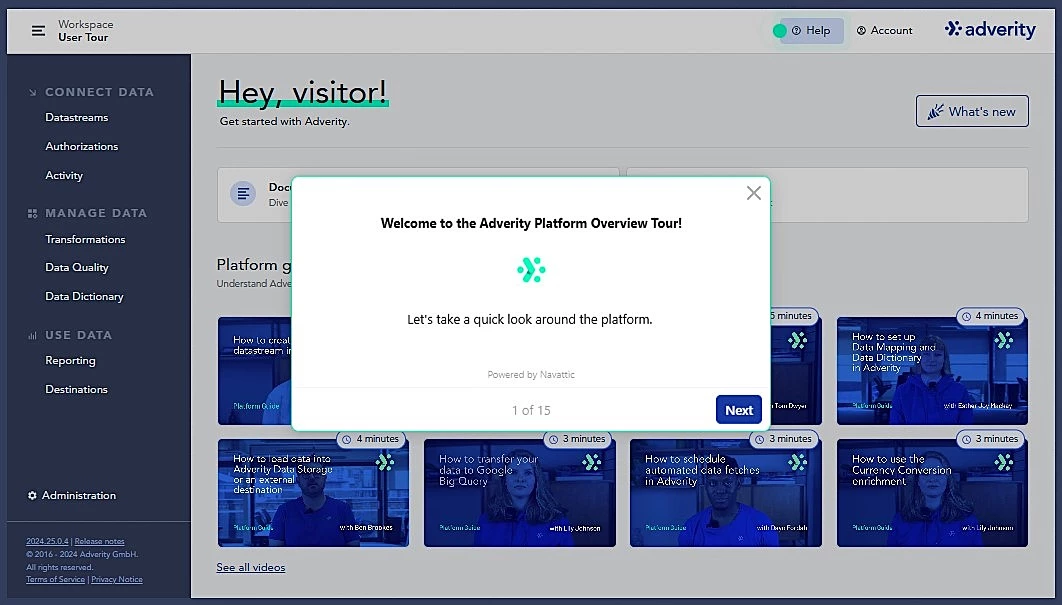Image resolution: width=1062 pixels, height=605 pixels.
Task: Click the Administration gear icon
Action: [32, 495]
